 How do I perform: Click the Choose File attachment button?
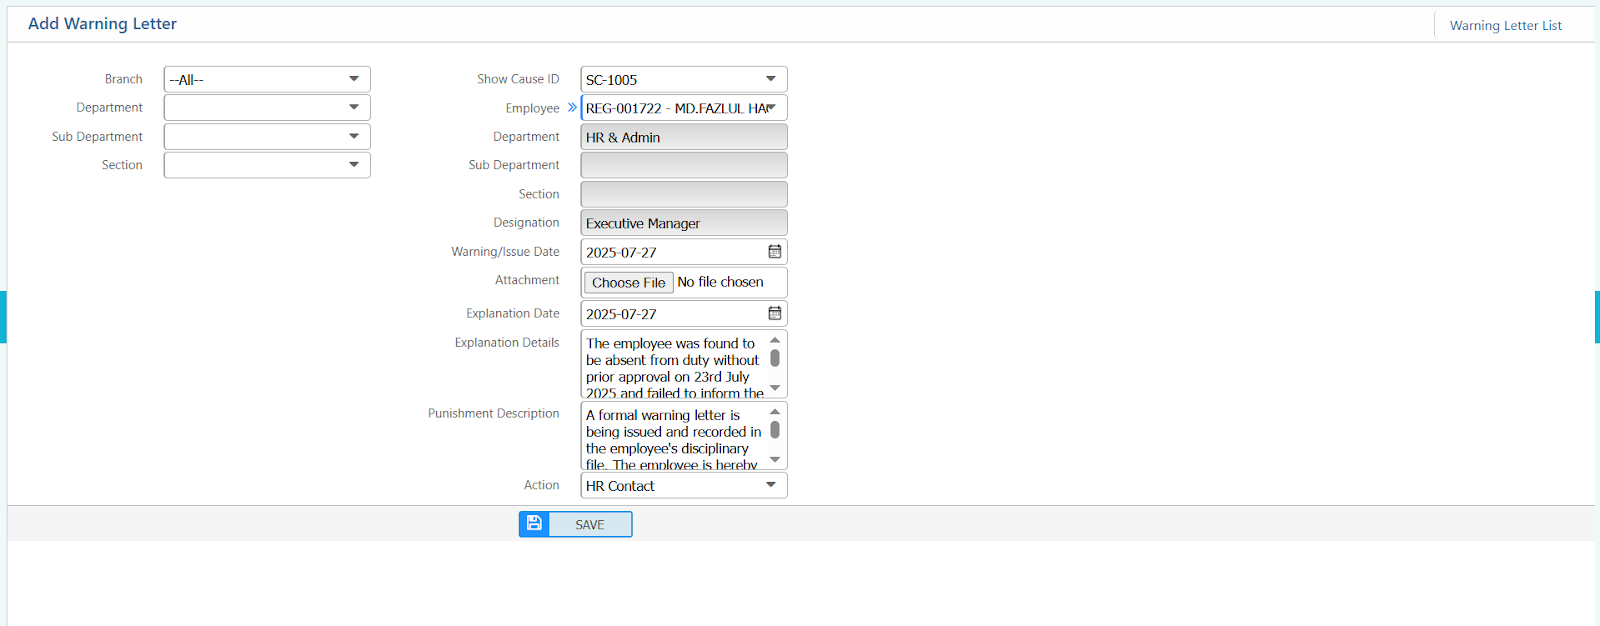click(628, 283)
